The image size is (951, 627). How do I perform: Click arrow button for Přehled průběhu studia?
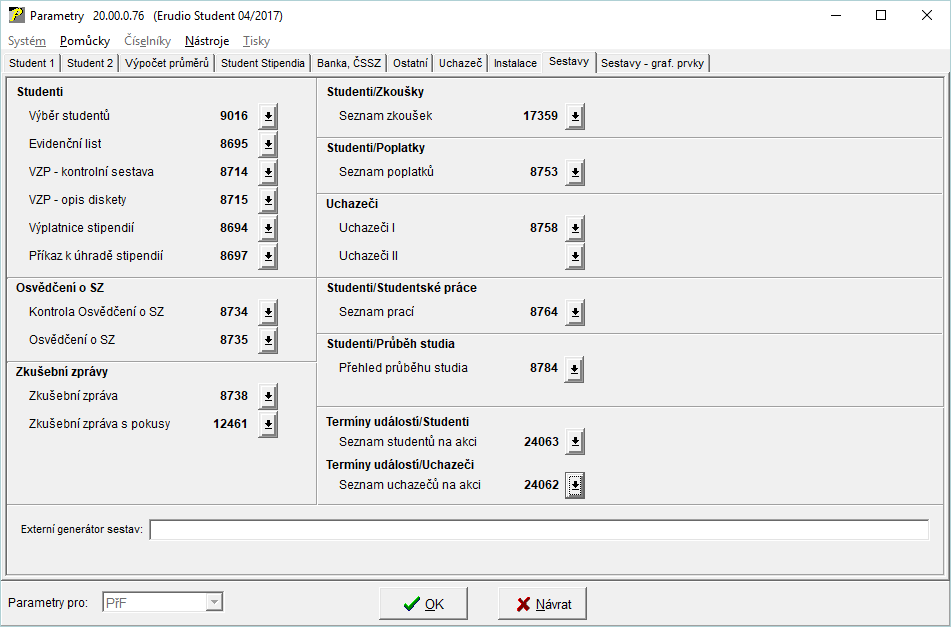(574, 368)
